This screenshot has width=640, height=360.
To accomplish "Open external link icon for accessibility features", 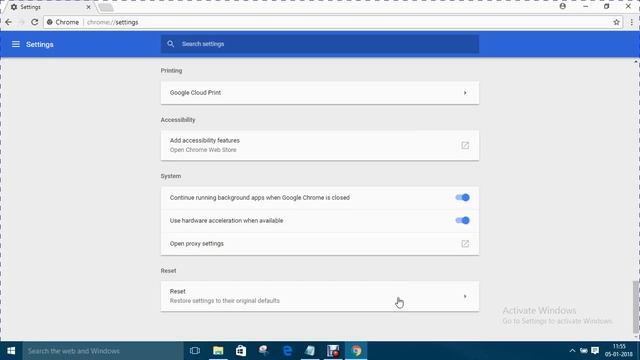I will [465, 145].
